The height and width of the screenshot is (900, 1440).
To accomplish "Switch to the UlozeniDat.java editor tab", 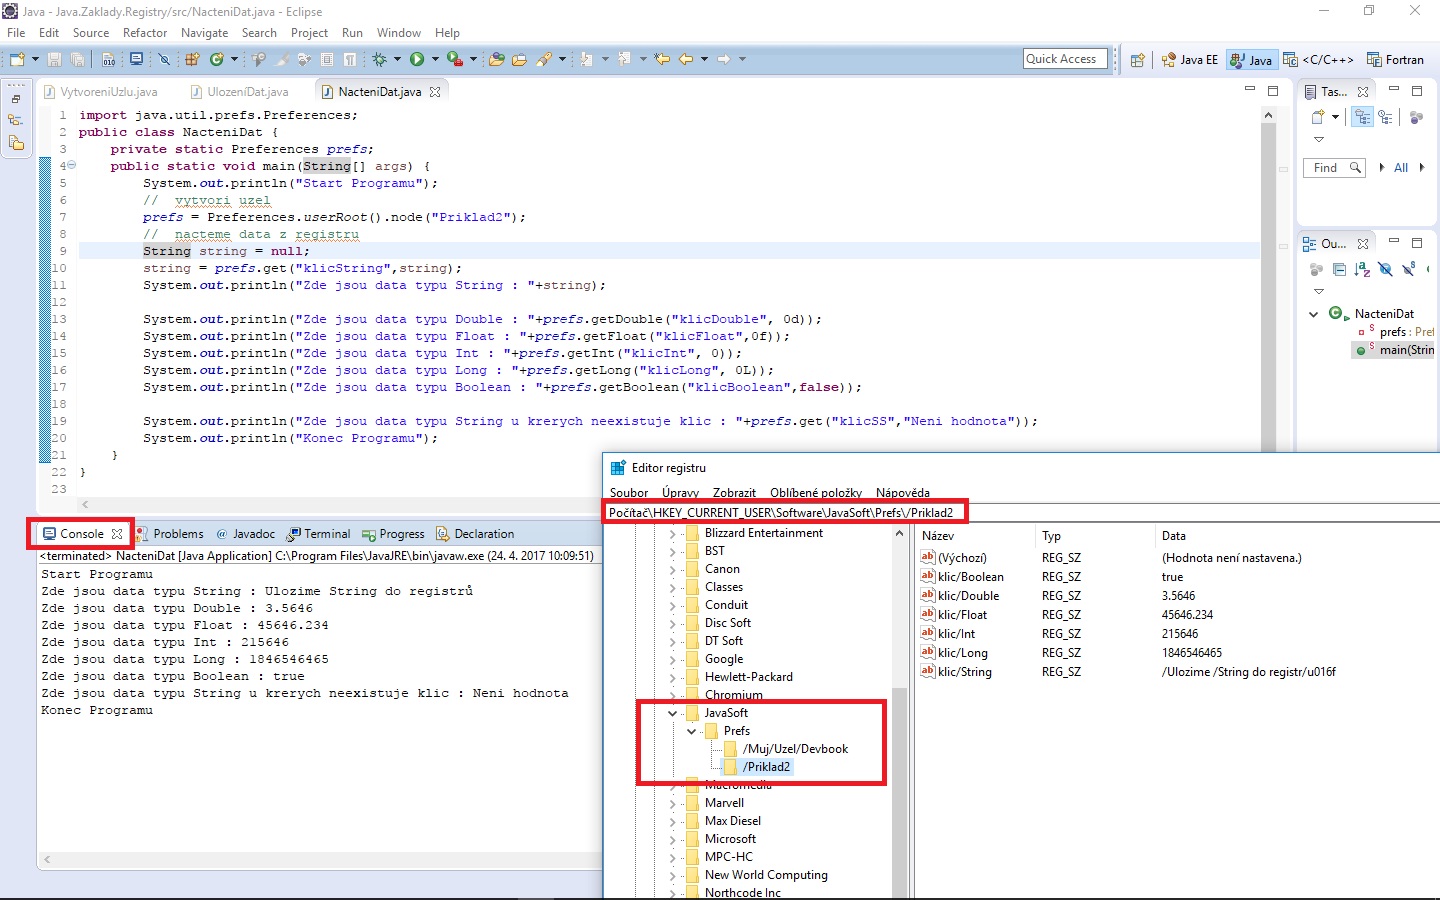I will pyautogui.click(x=247, y=92).
